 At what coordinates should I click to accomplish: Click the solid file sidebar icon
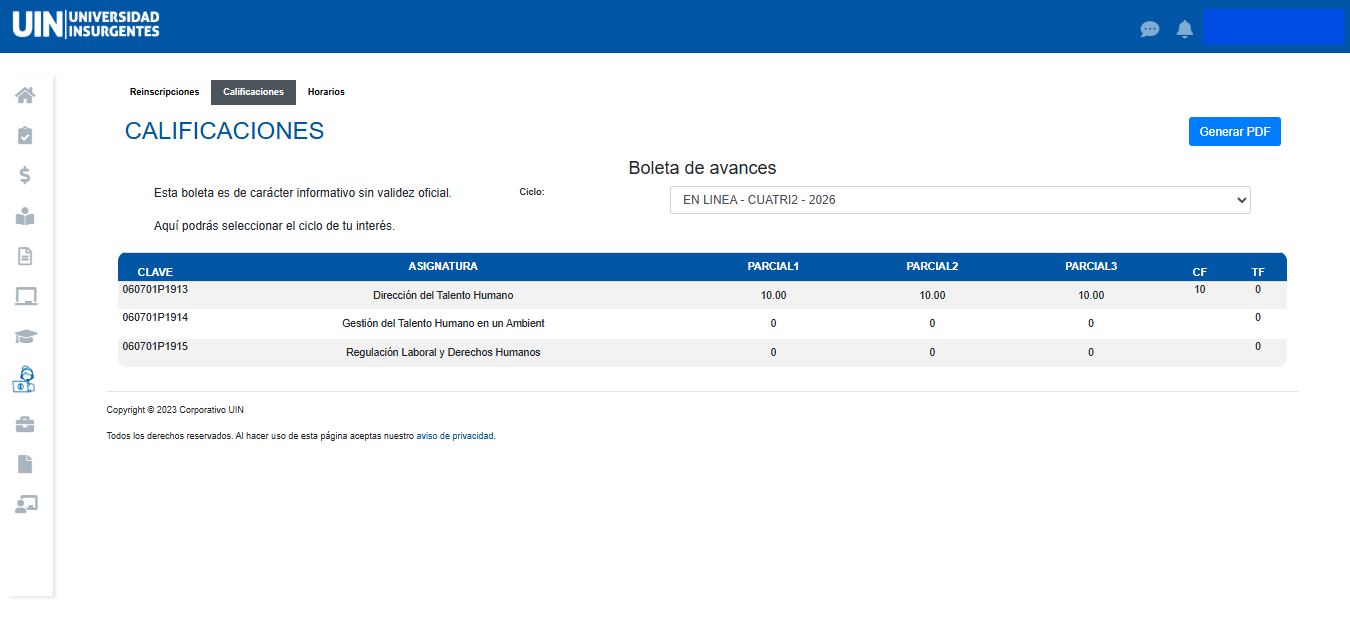click(25, 464)
